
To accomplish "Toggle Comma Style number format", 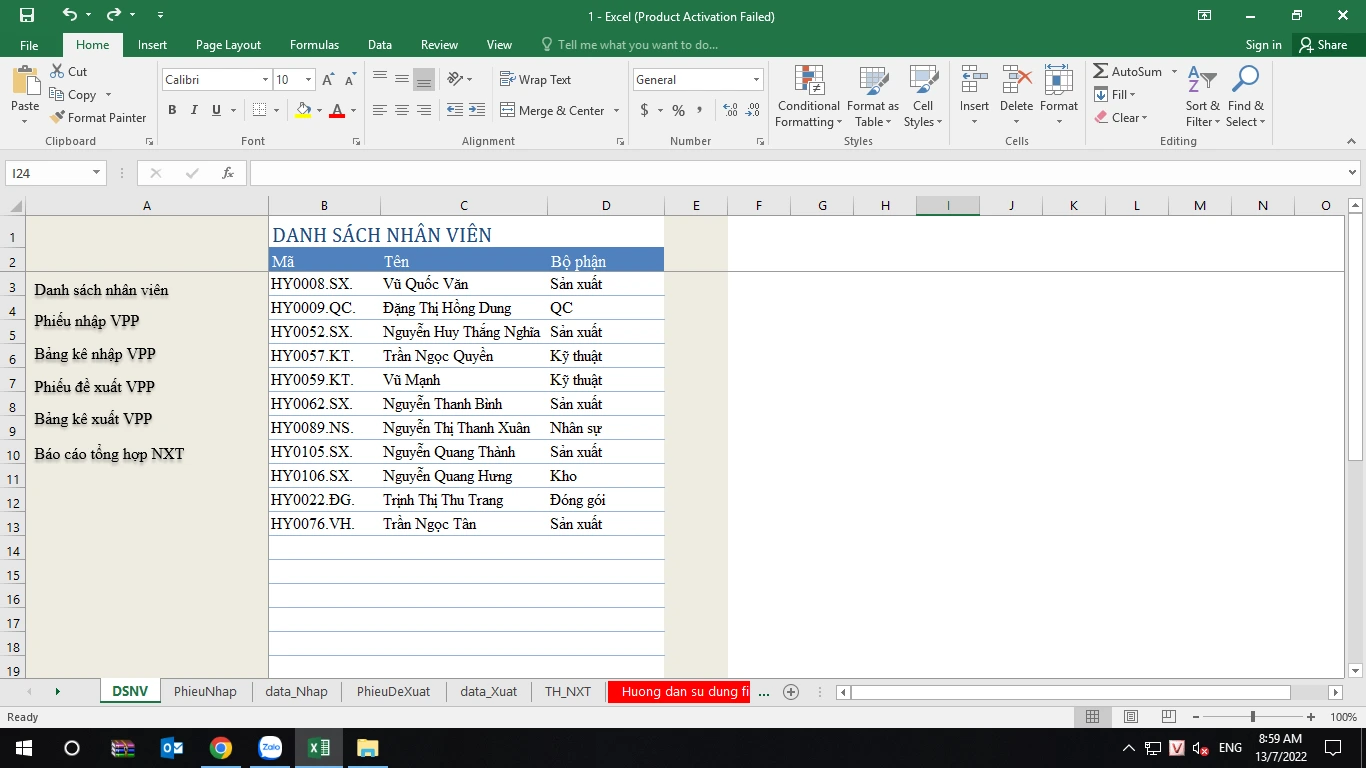I will [699, 110].
